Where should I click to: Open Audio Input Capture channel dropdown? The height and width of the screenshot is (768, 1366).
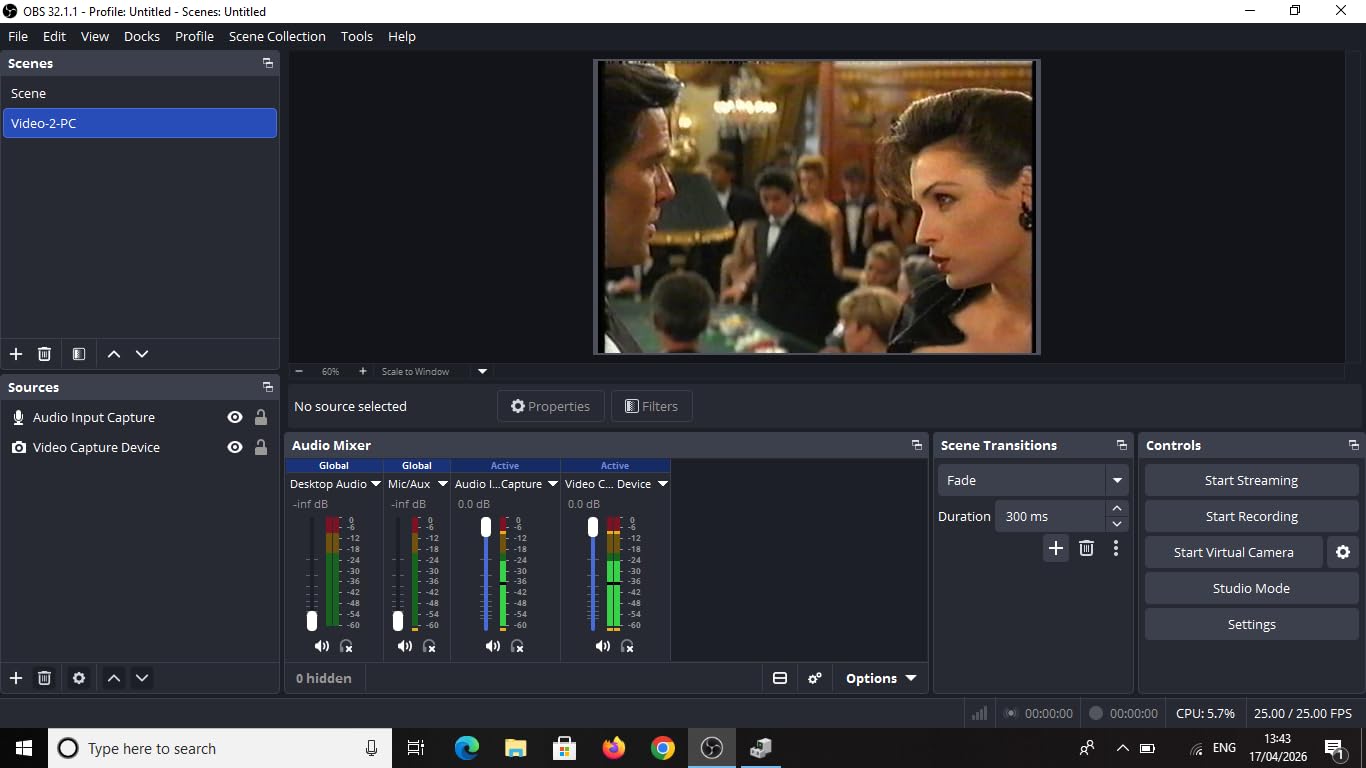click(x=552, y=484)
